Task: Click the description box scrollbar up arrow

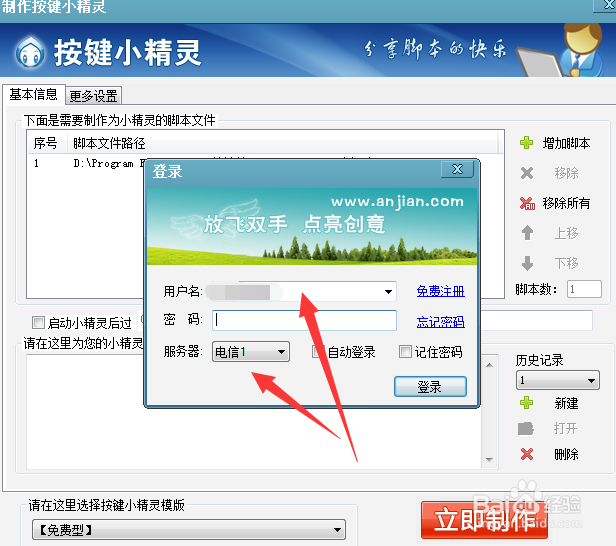Action: pos(489,365)
